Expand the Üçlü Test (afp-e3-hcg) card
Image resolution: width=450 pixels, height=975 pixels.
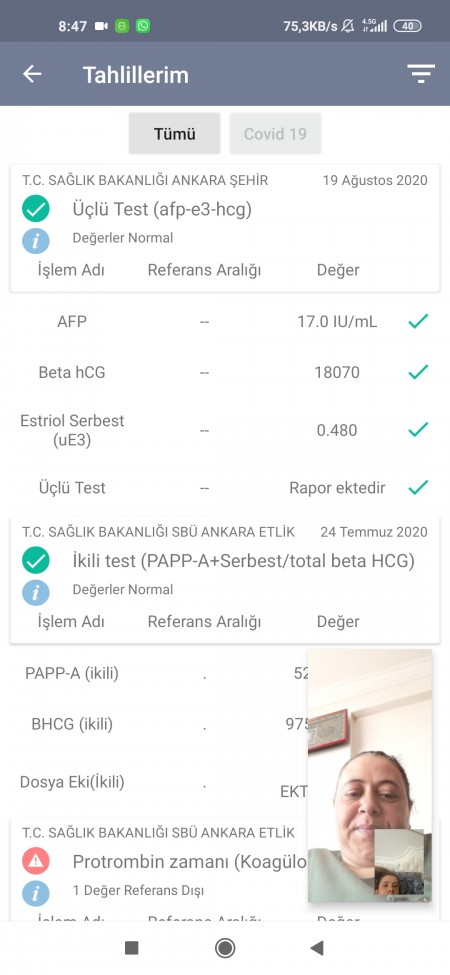[x=225, y=228]
